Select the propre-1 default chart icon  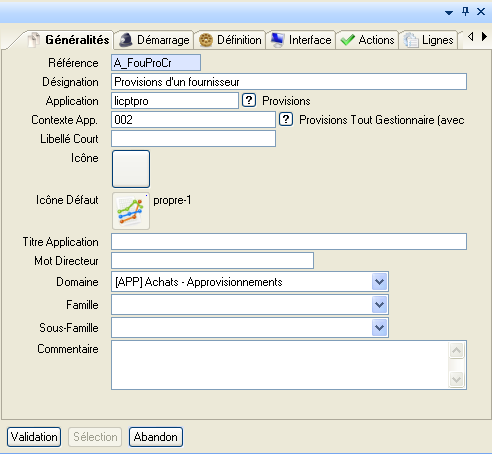tap(131, 211)
